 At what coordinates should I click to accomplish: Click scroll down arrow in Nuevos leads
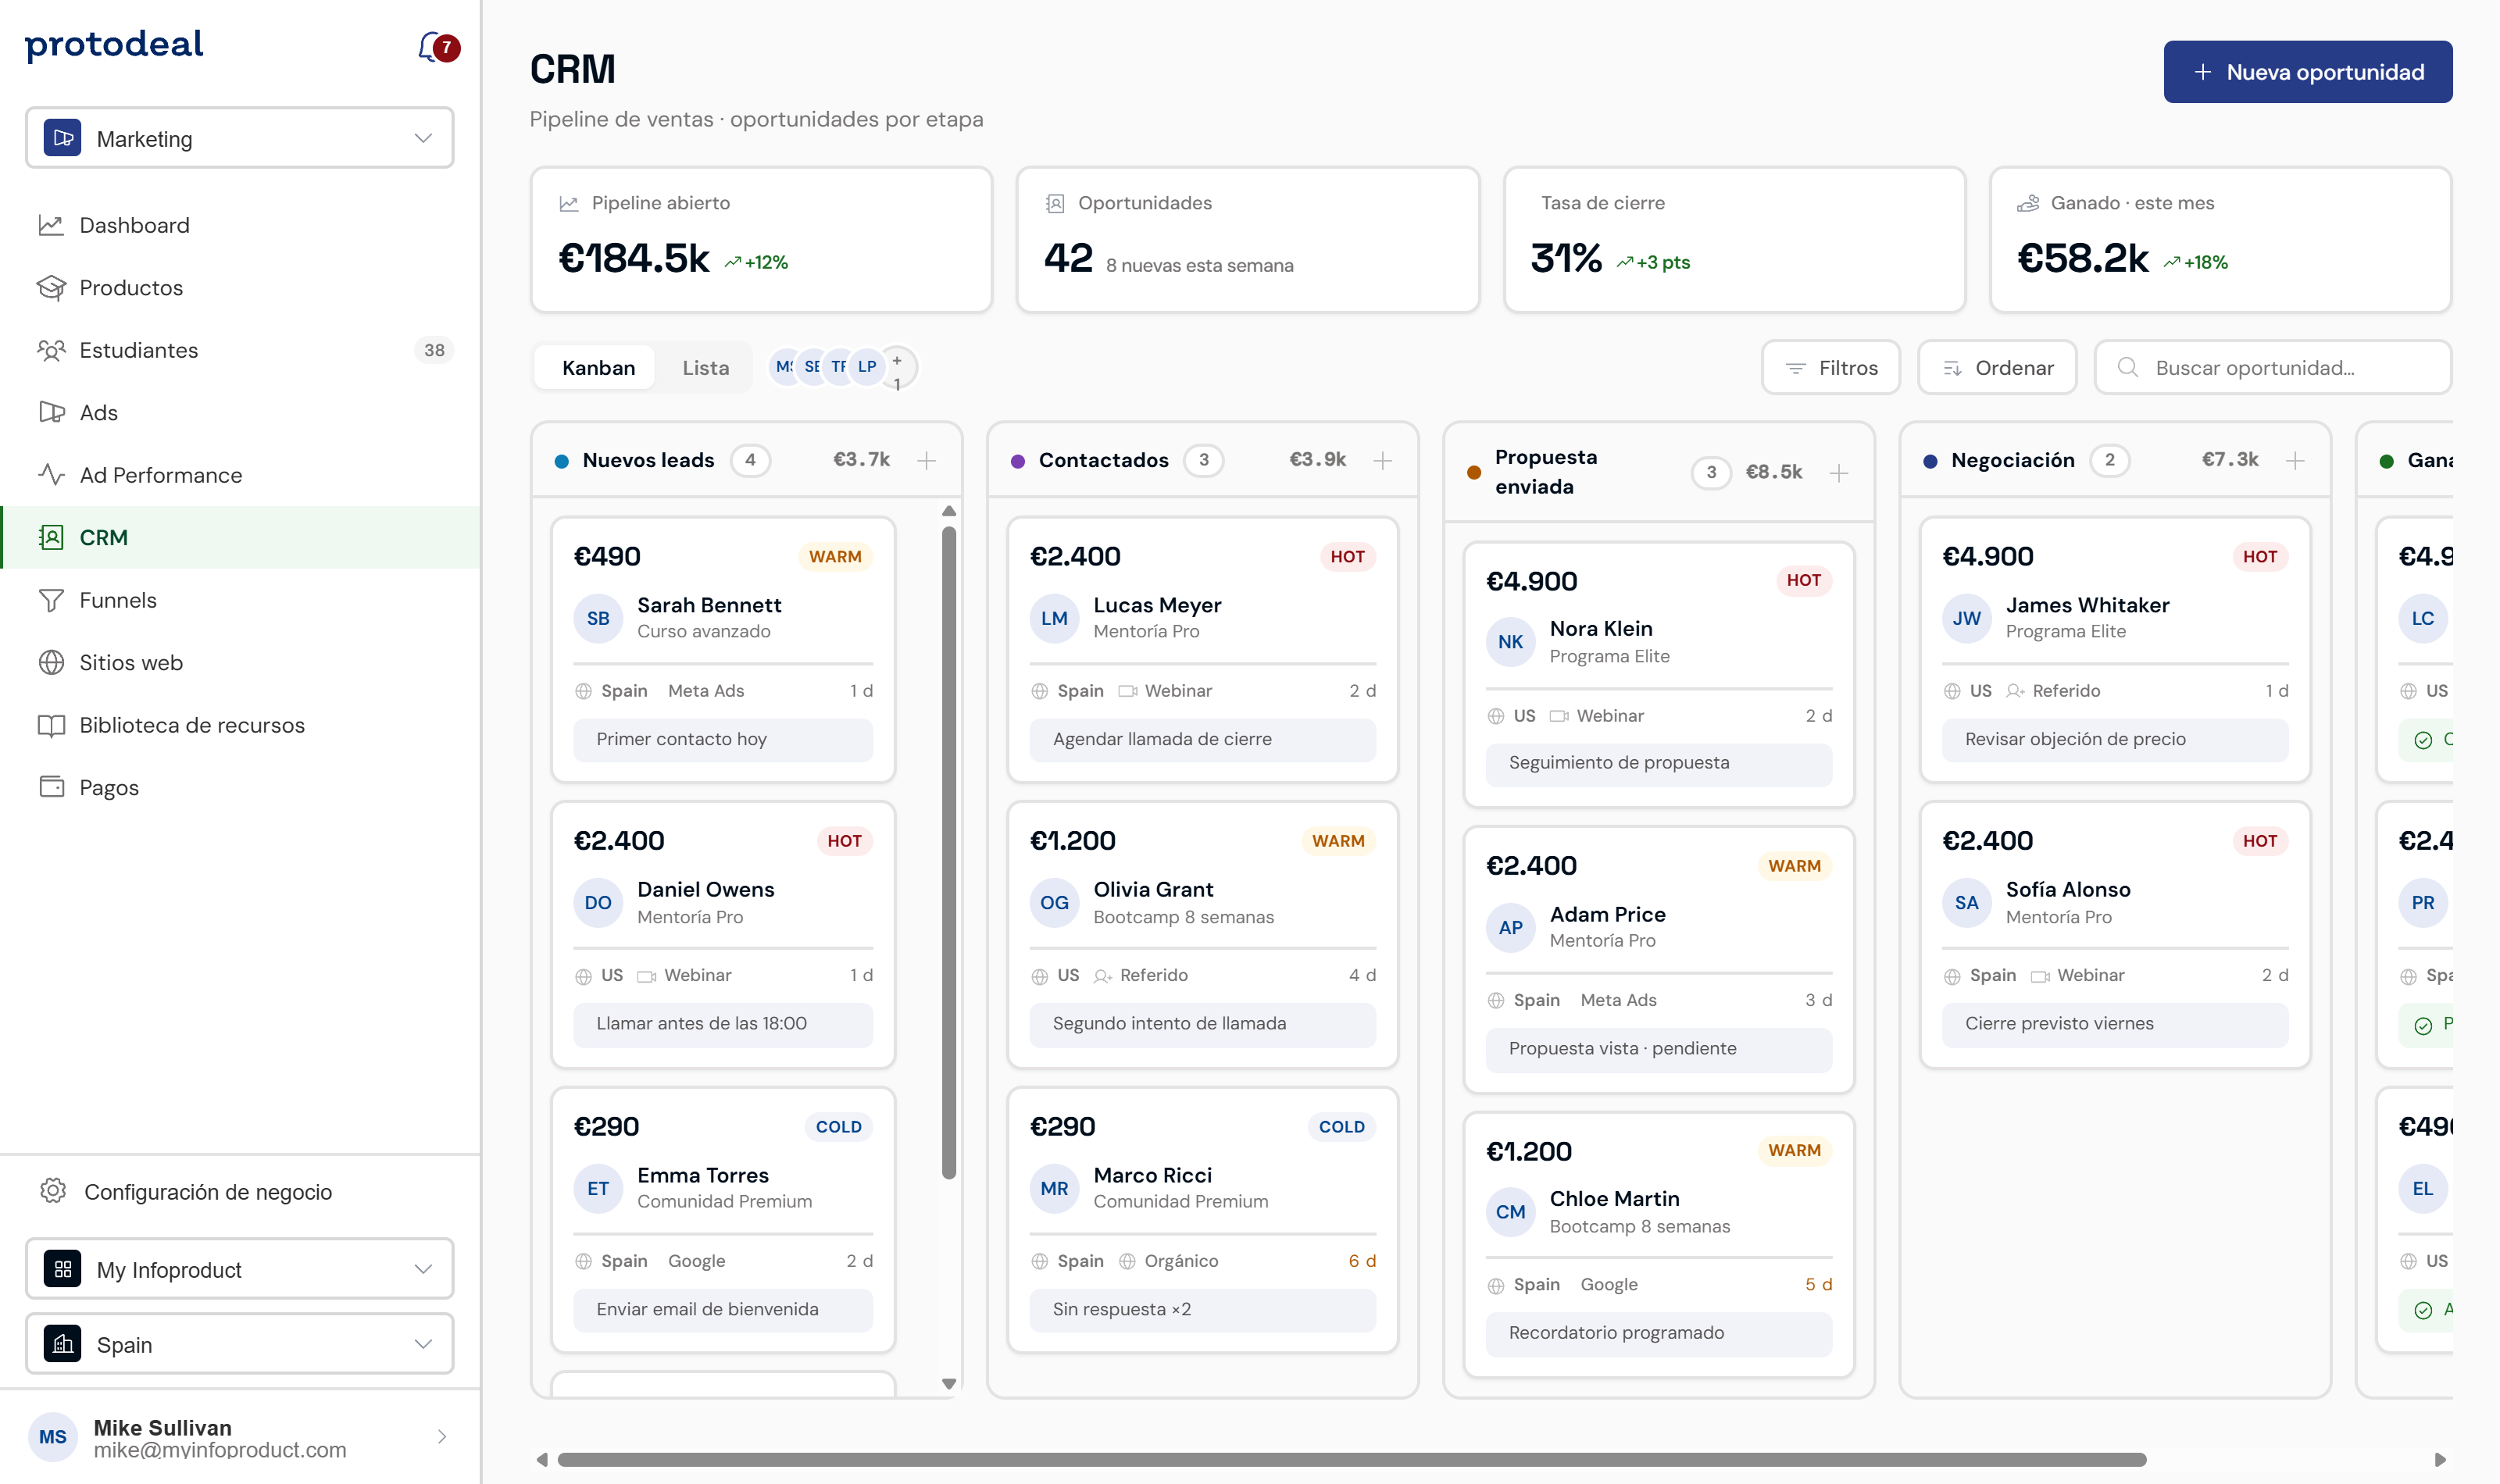pos(949,1384)
